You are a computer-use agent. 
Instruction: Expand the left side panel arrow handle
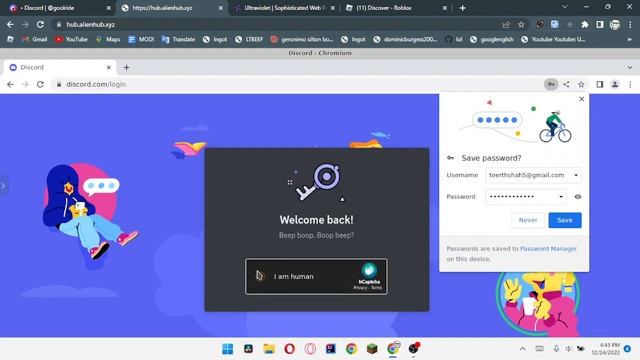pos(3,186)
